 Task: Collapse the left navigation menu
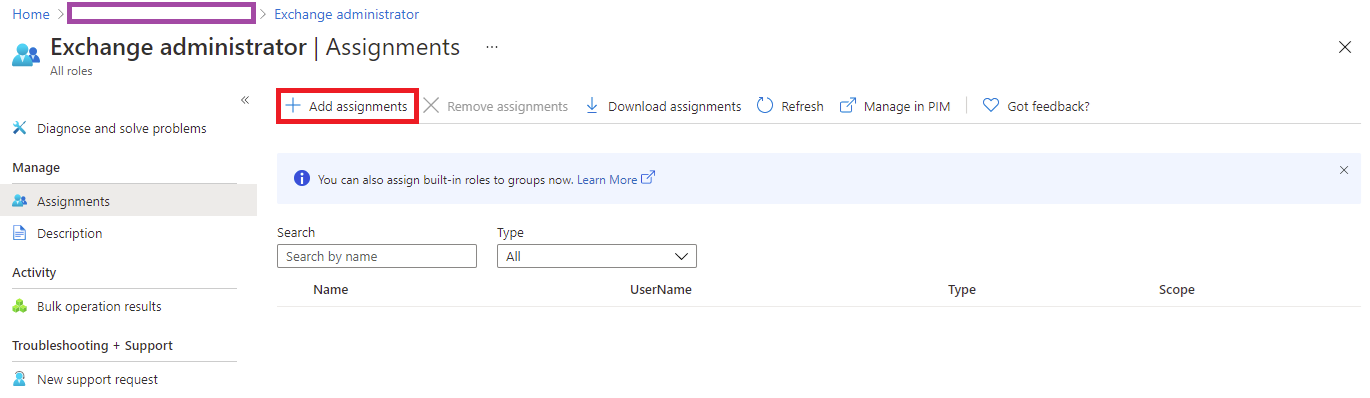245,100
